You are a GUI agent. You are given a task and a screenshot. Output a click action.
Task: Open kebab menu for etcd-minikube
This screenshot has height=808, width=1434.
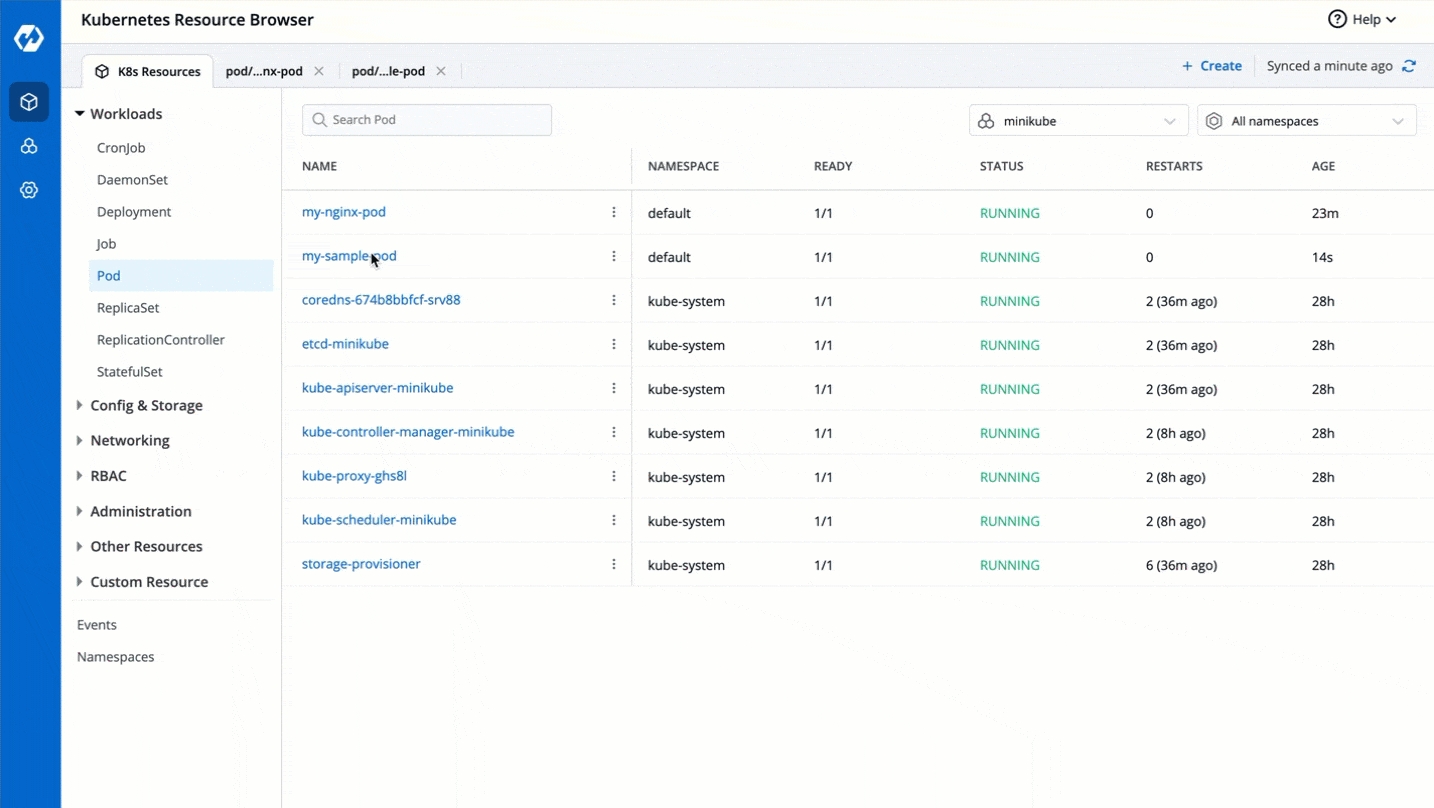pos(614,345)
